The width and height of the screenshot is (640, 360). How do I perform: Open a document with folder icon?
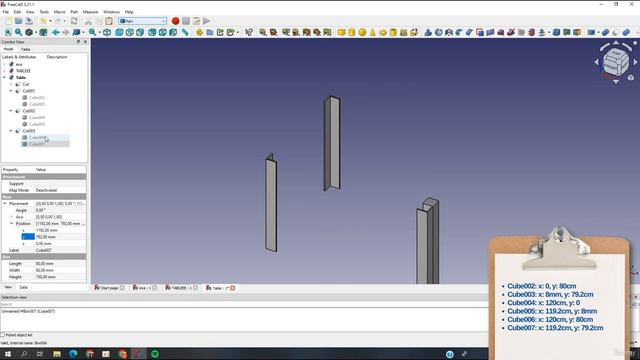pyautogui.click(x=19, y=21)
